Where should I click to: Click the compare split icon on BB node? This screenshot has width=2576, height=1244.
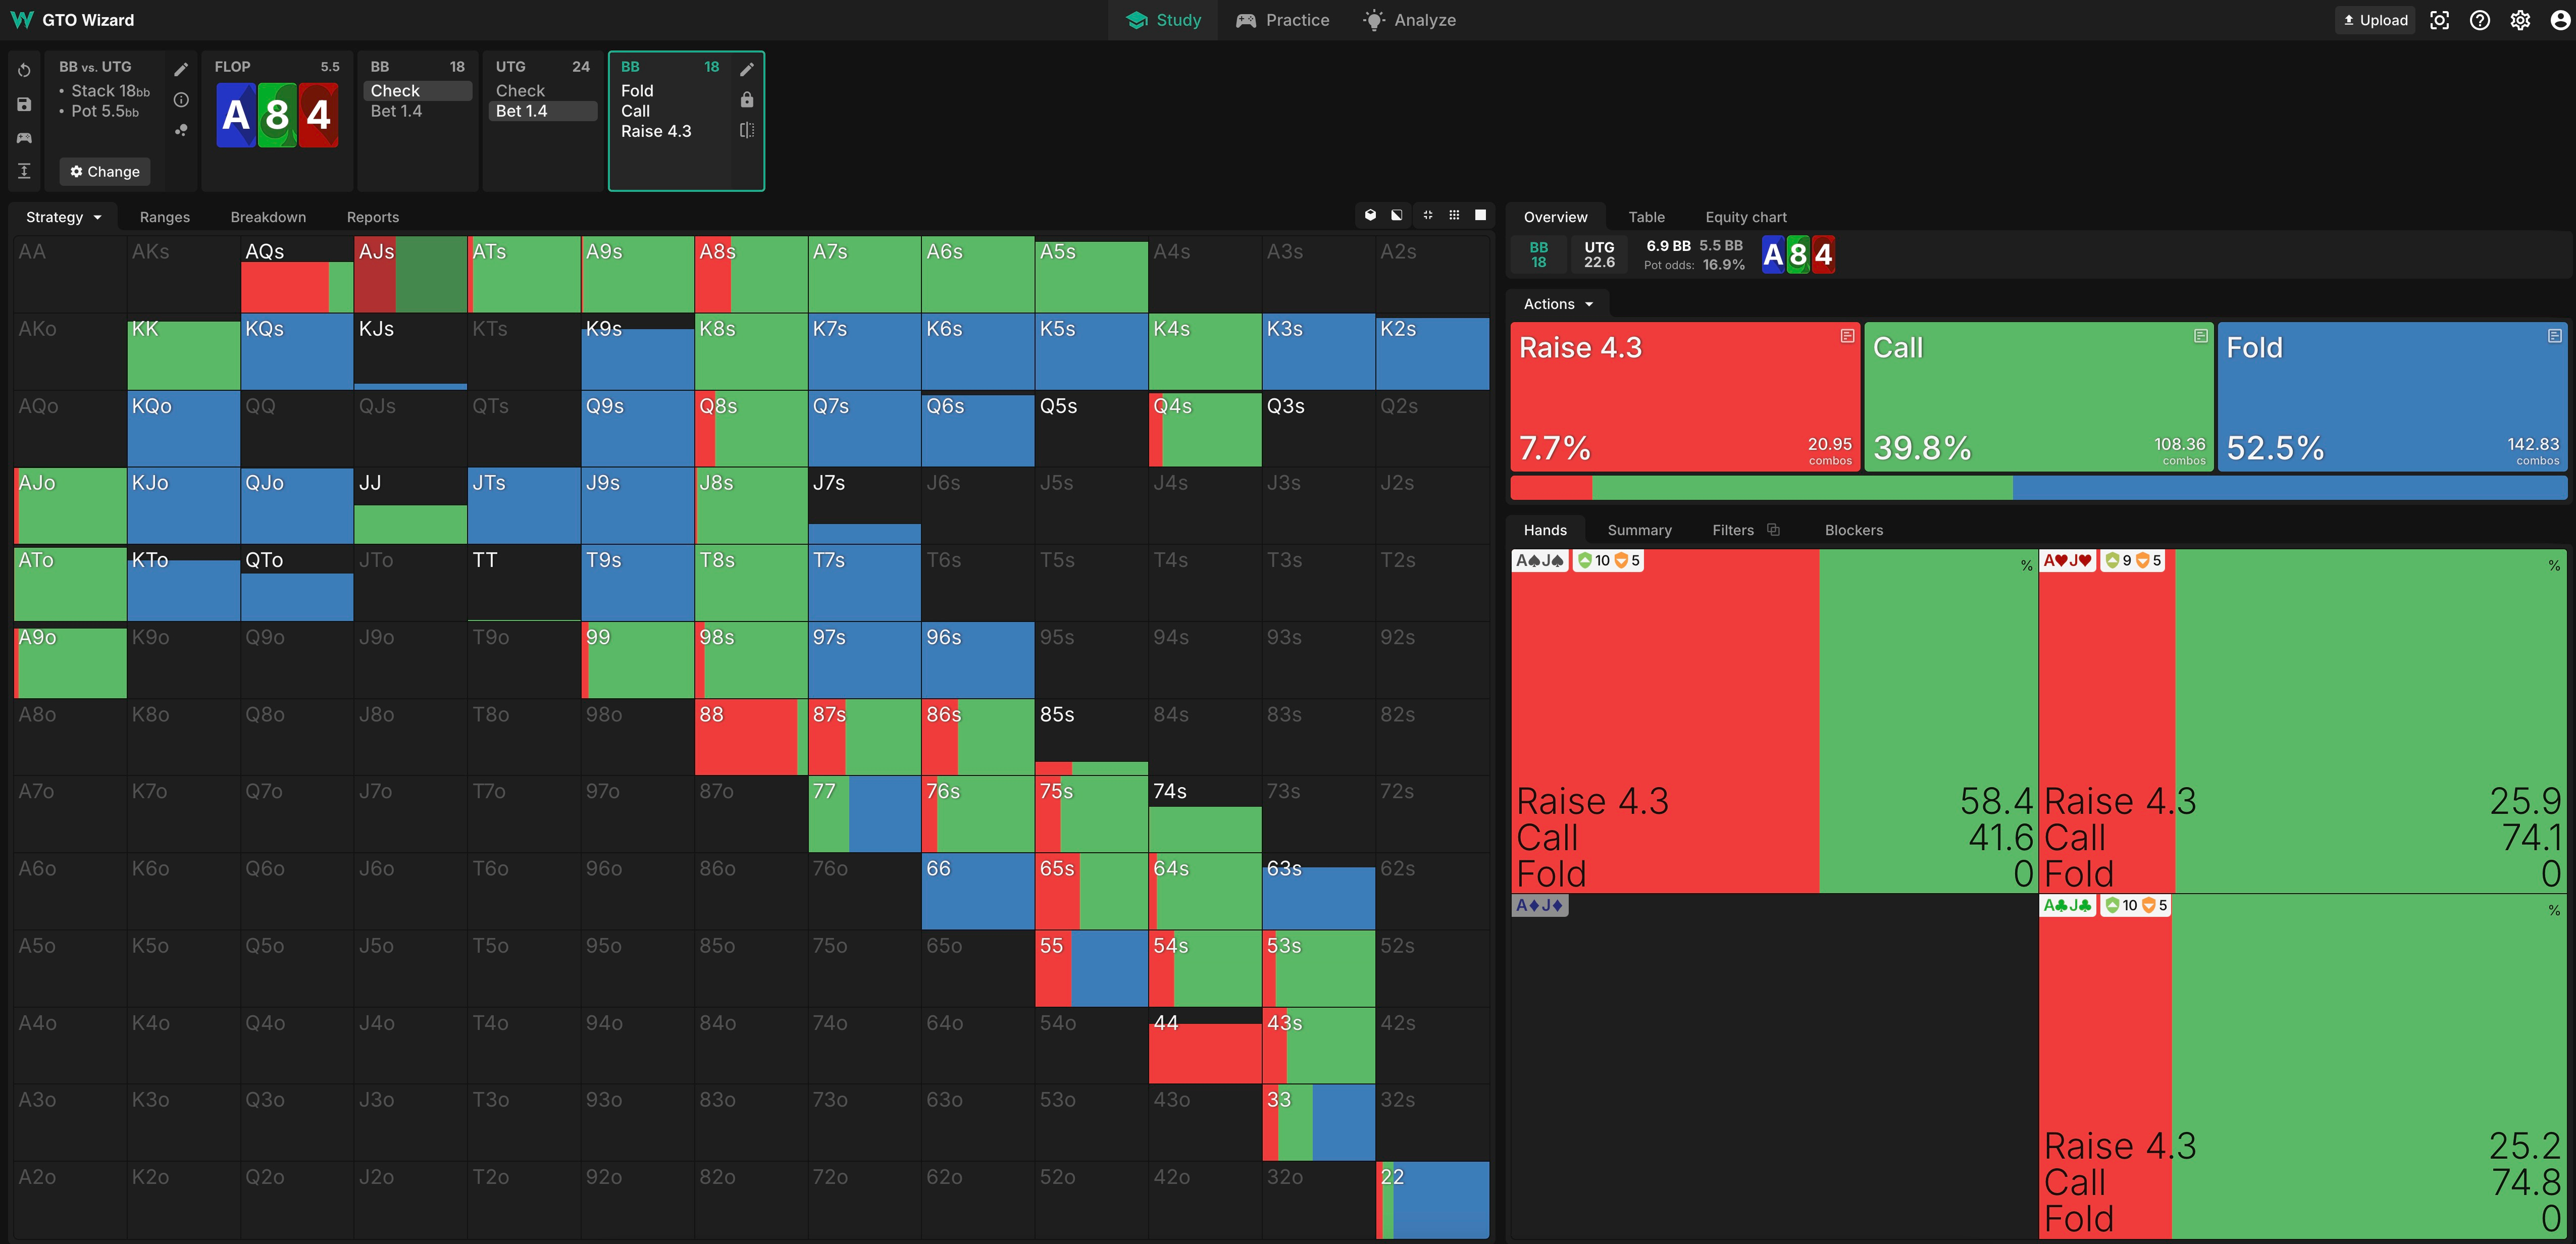point(746,130)
